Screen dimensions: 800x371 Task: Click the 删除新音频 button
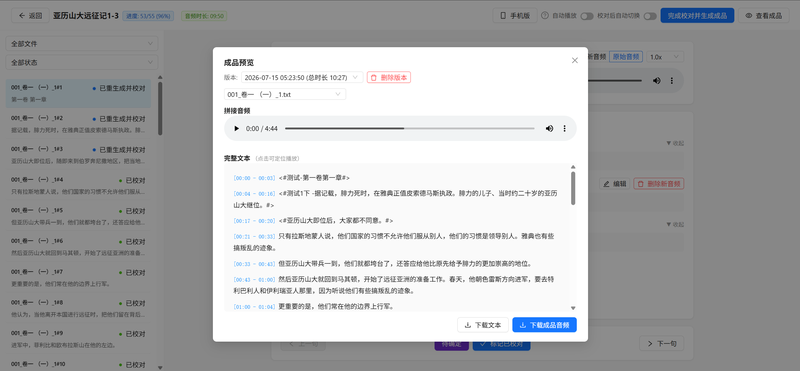pyautogui.click(x=659, y=184)
